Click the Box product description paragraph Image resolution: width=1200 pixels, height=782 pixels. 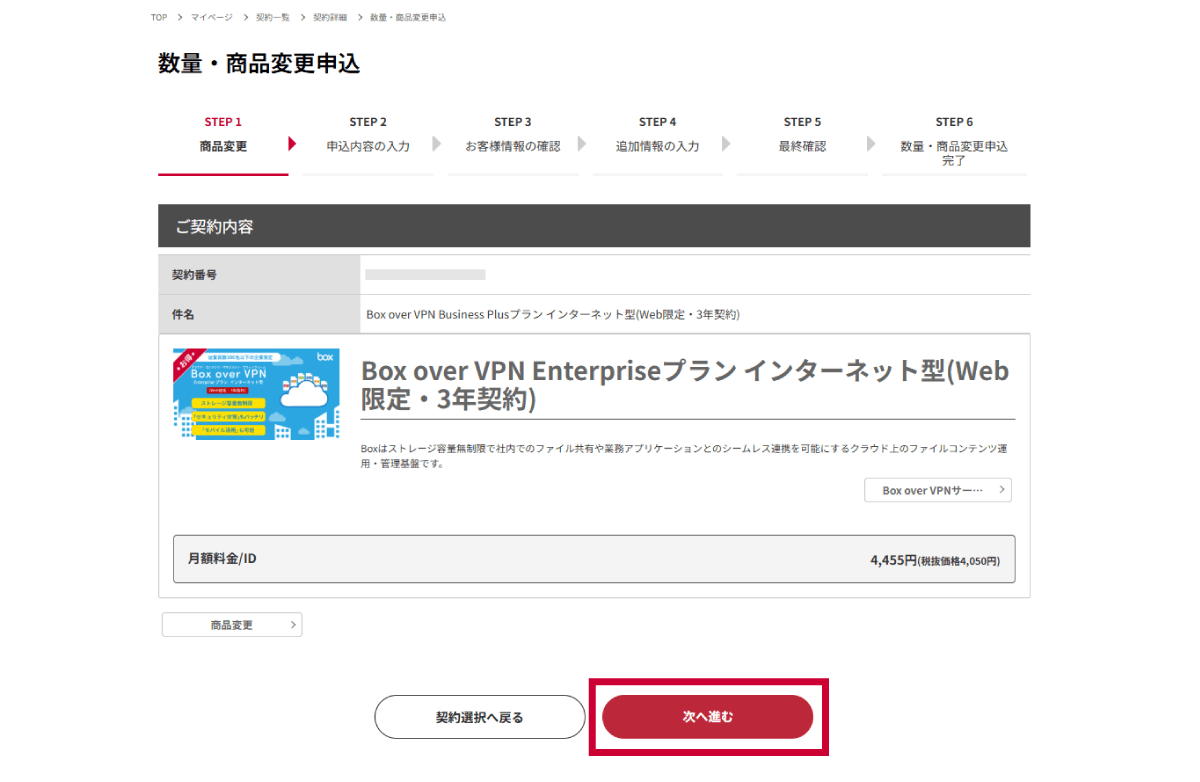pyautogui.click(x=684, y=456)
